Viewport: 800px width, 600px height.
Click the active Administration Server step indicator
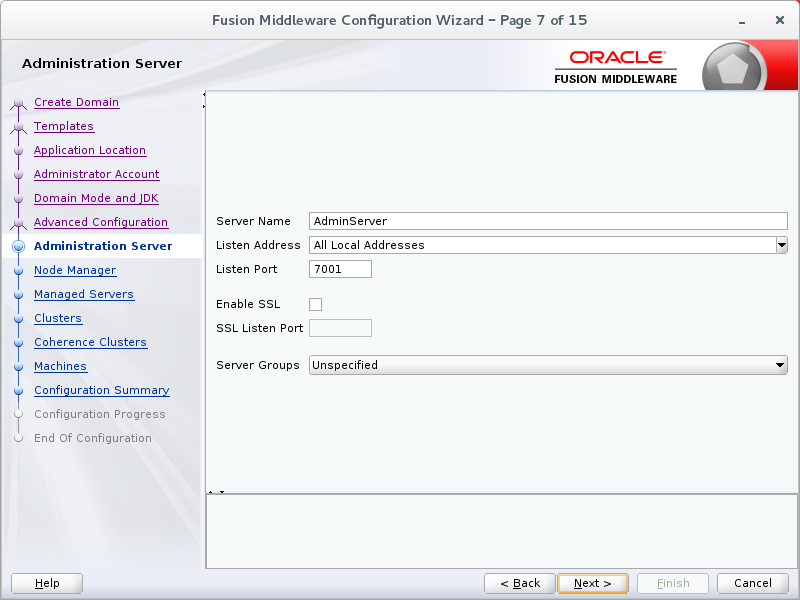click(18, 246)
